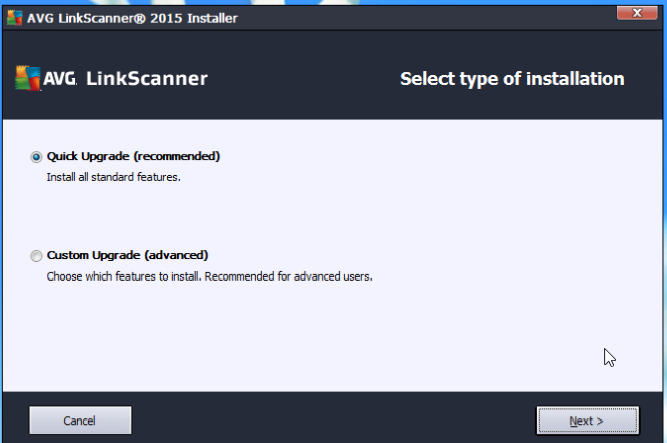
Task: Click the "Install all standard features." description
Action: point(113,177)
